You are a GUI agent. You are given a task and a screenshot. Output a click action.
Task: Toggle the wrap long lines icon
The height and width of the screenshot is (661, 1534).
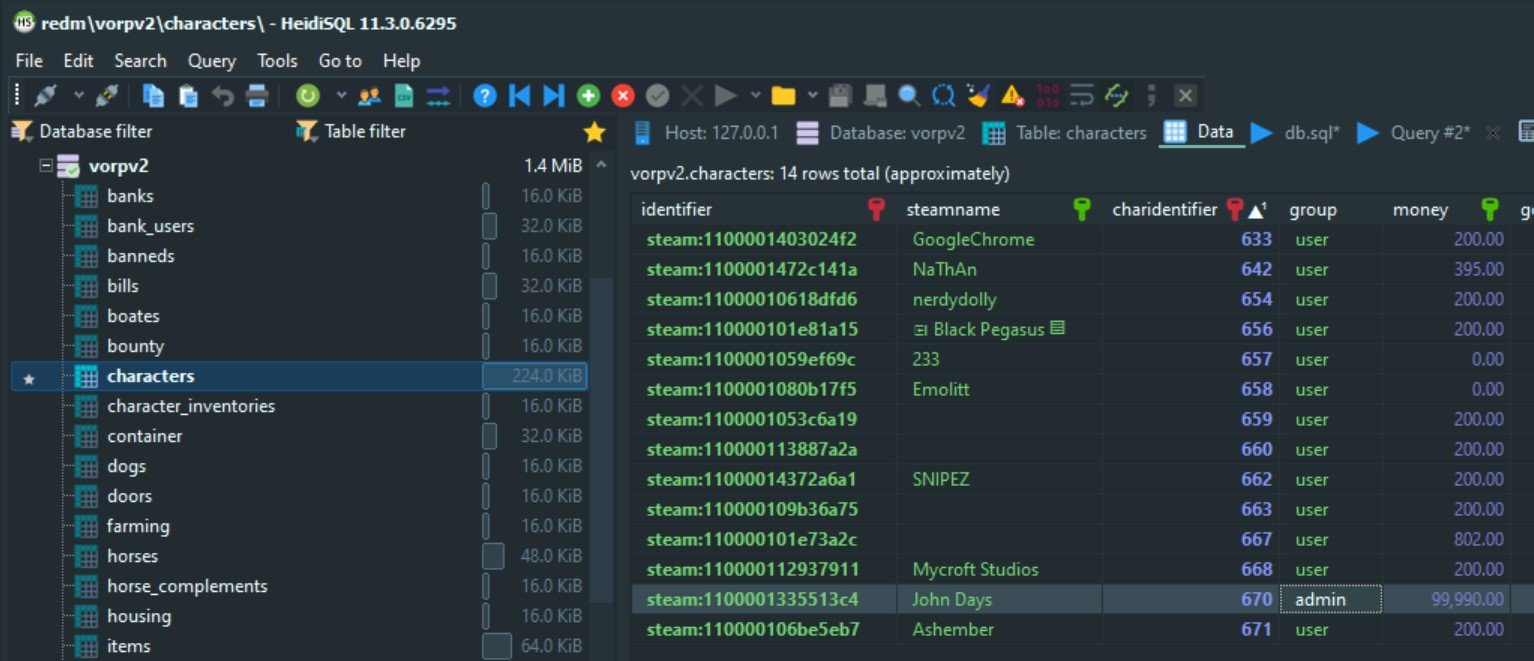coord(1082,96)
